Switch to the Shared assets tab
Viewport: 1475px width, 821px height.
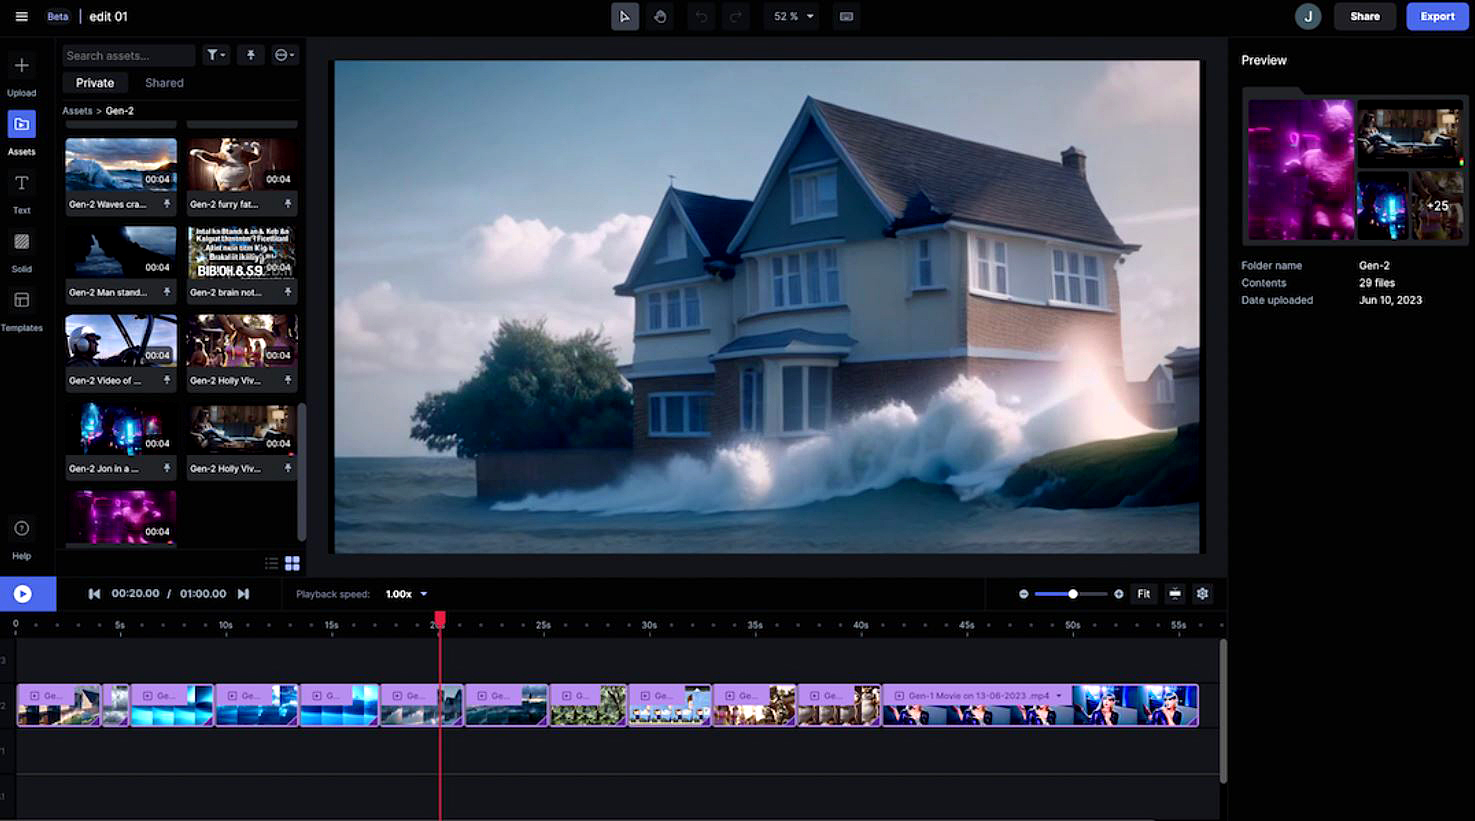(x=164, y=83)
